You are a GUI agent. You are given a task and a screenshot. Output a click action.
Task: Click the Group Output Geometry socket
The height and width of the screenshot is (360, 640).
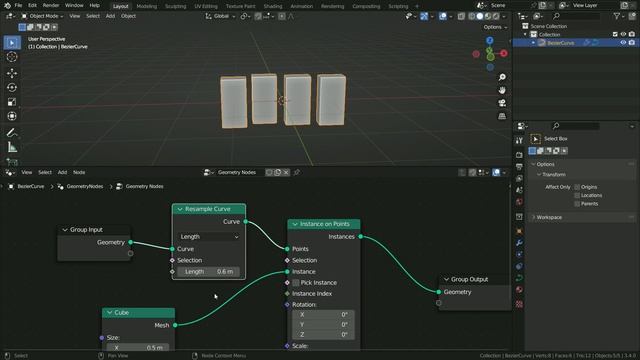tap(439, 292)
